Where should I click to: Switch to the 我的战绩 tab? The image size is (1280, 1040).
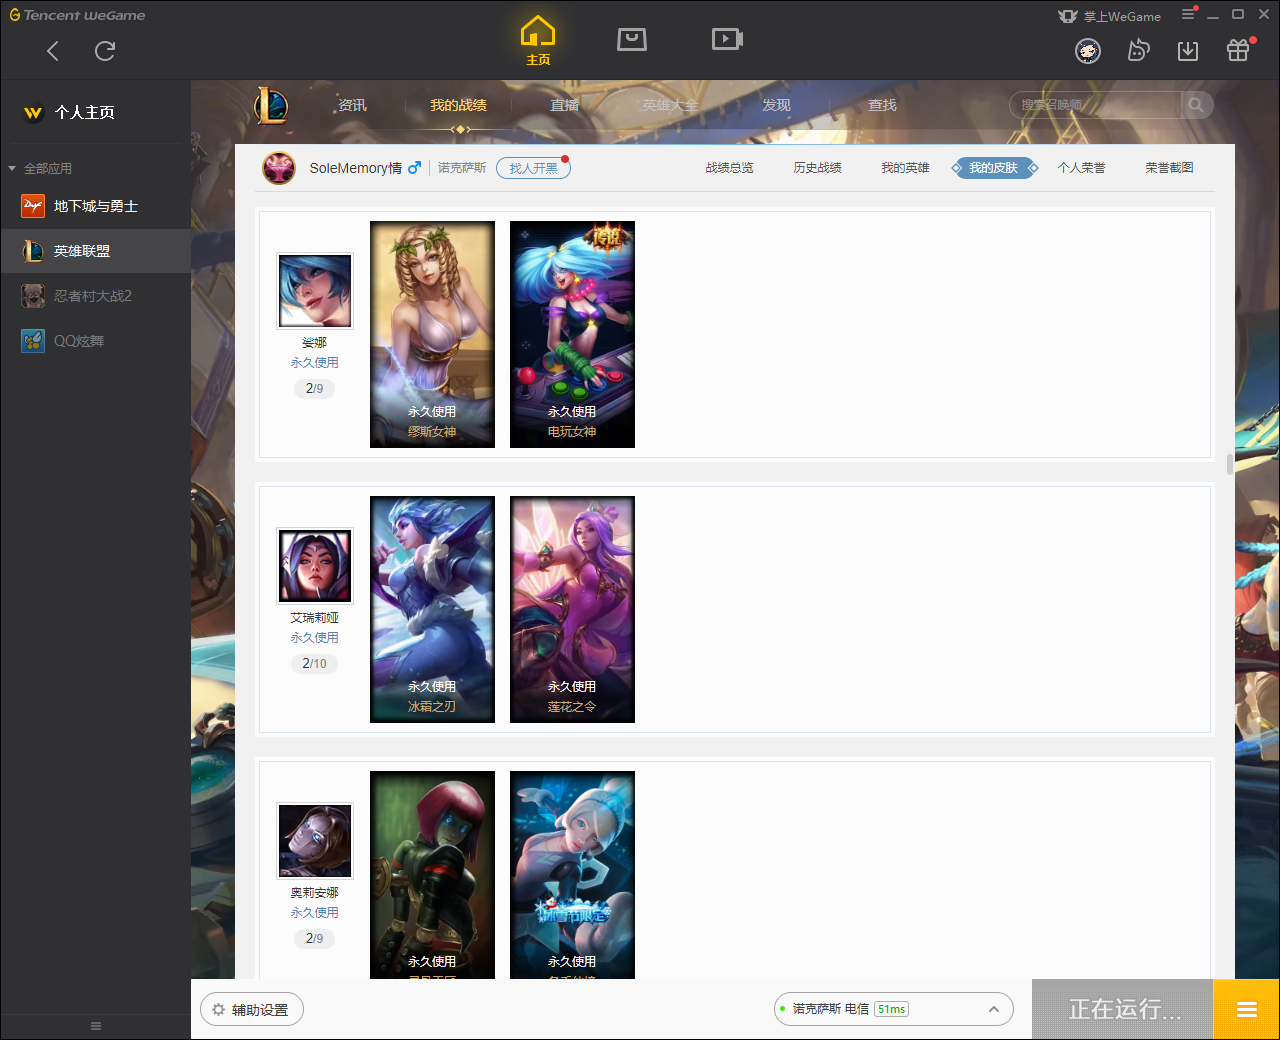click(x=458, y=105)
